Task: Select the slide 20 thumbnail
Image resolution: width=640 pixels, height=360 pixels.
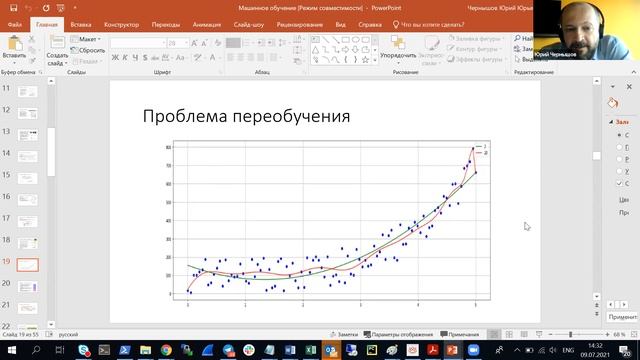Action: (x=28, y=287)
